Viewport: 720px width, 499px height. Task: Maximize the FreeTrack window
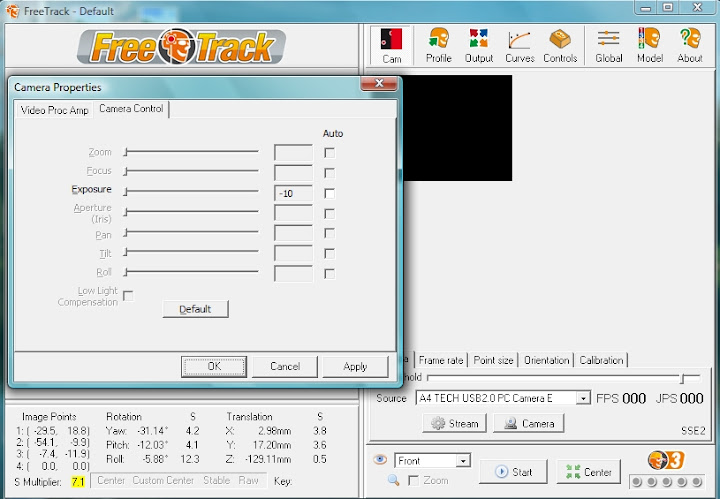(x=668, y=7)
